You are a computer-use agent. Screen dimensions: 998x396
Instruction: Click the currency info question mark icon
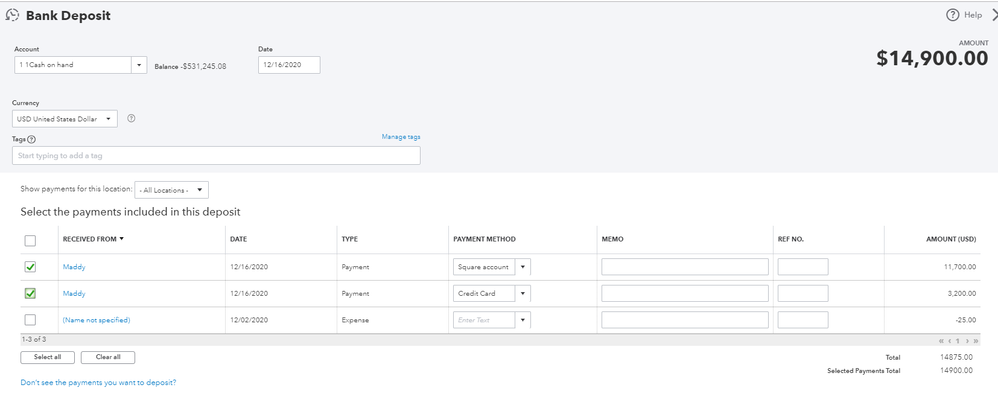coord(131,118)
